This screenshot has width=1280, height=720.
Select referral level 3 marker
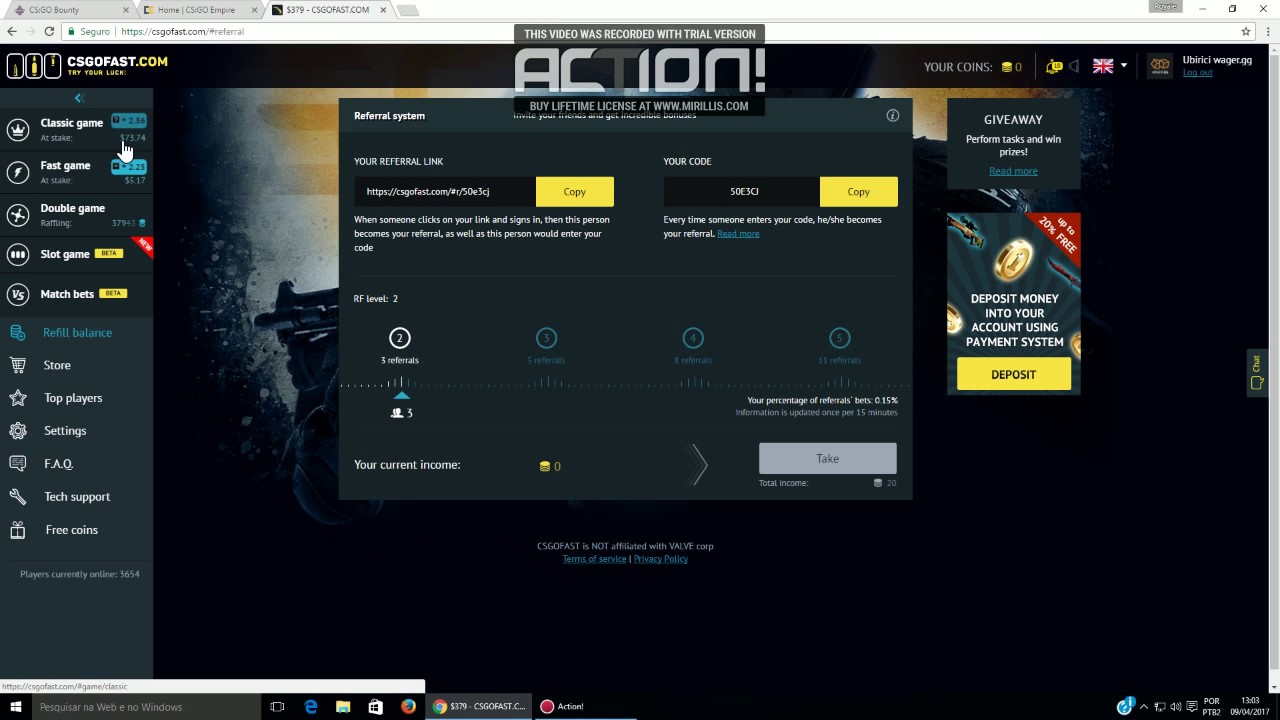click(x=546, y=338)
